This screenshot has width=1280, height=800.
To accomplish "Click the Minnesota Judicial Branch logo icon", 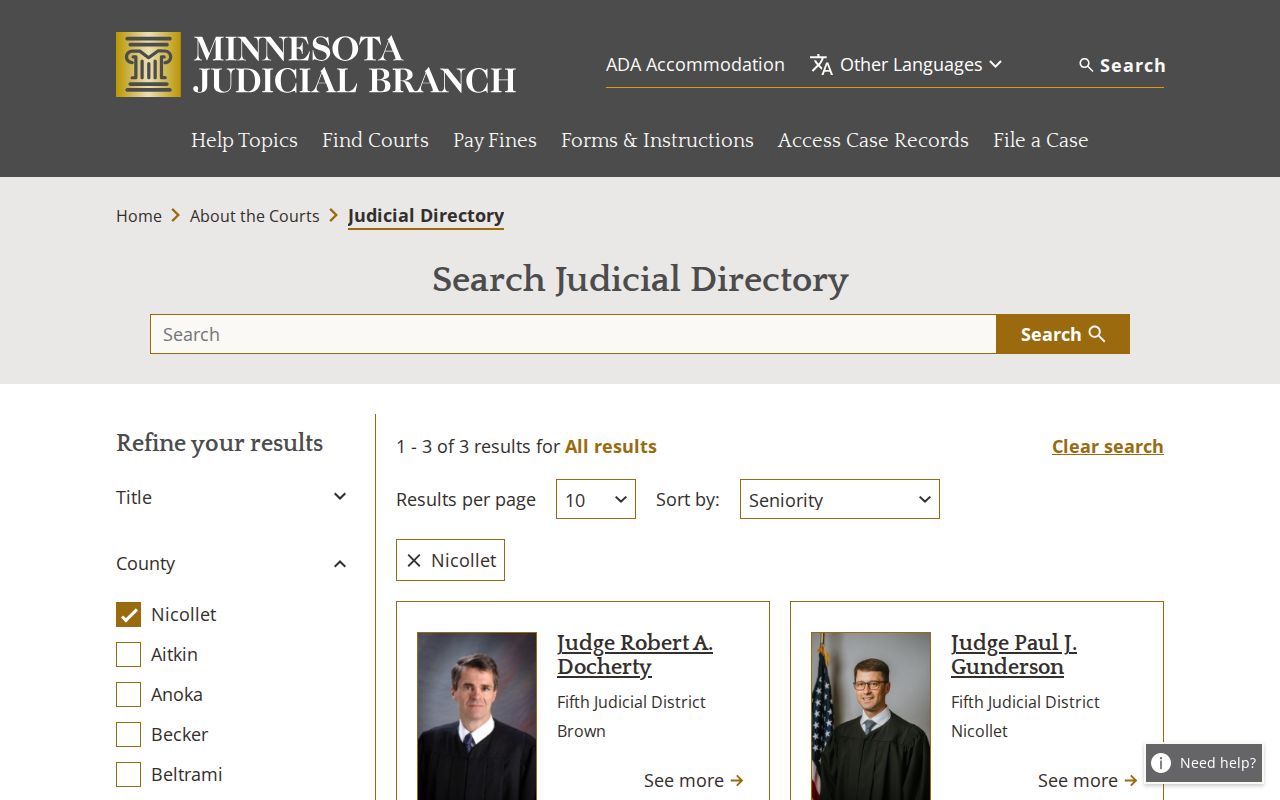I will 148,64.
